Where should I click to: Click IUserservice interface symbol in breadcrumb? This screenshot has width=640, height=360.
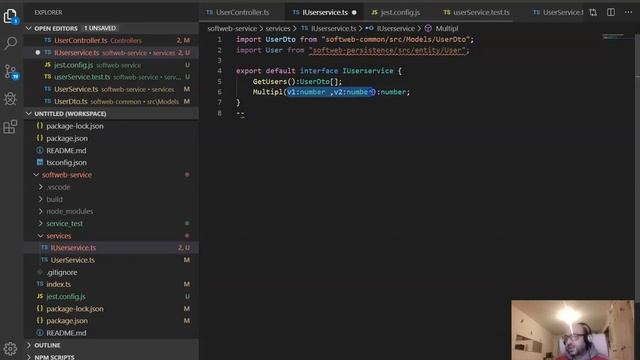[x=391, y=29]
